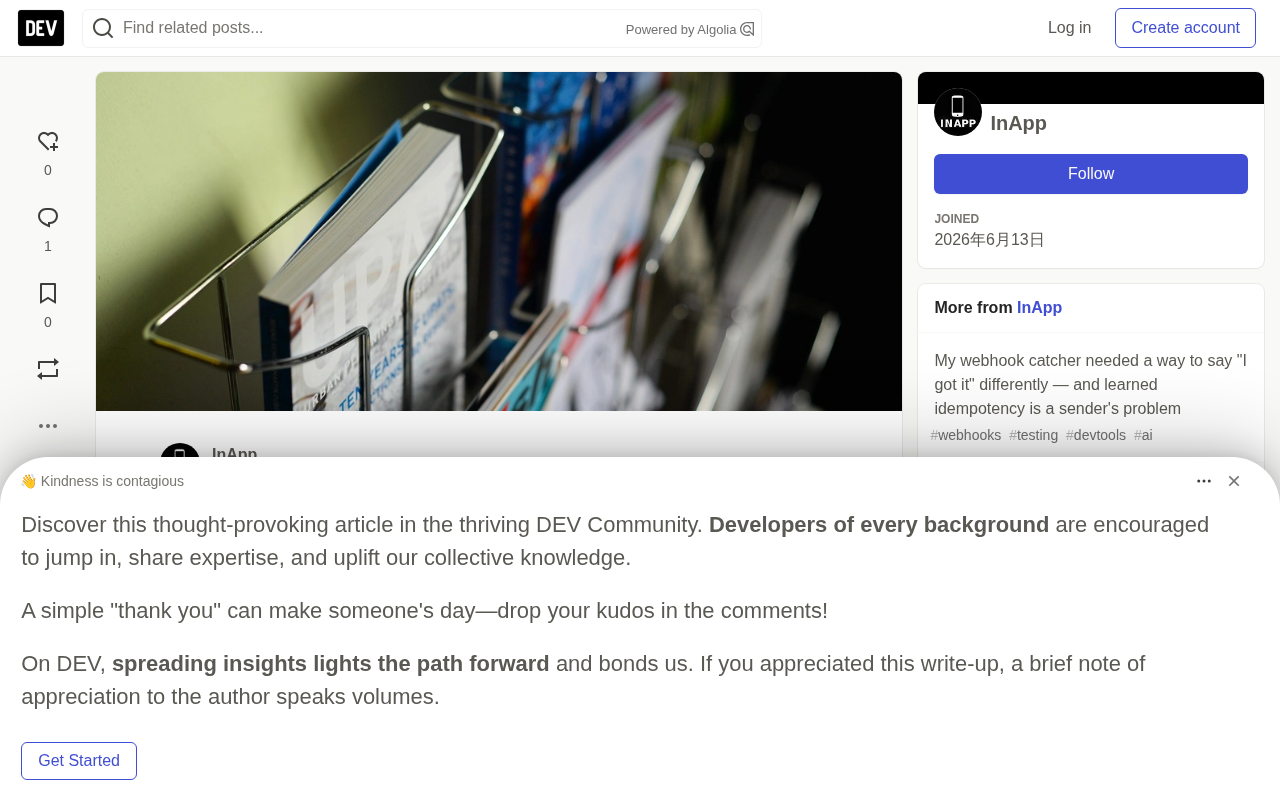Select the #ai tag

coord(1143,436)
